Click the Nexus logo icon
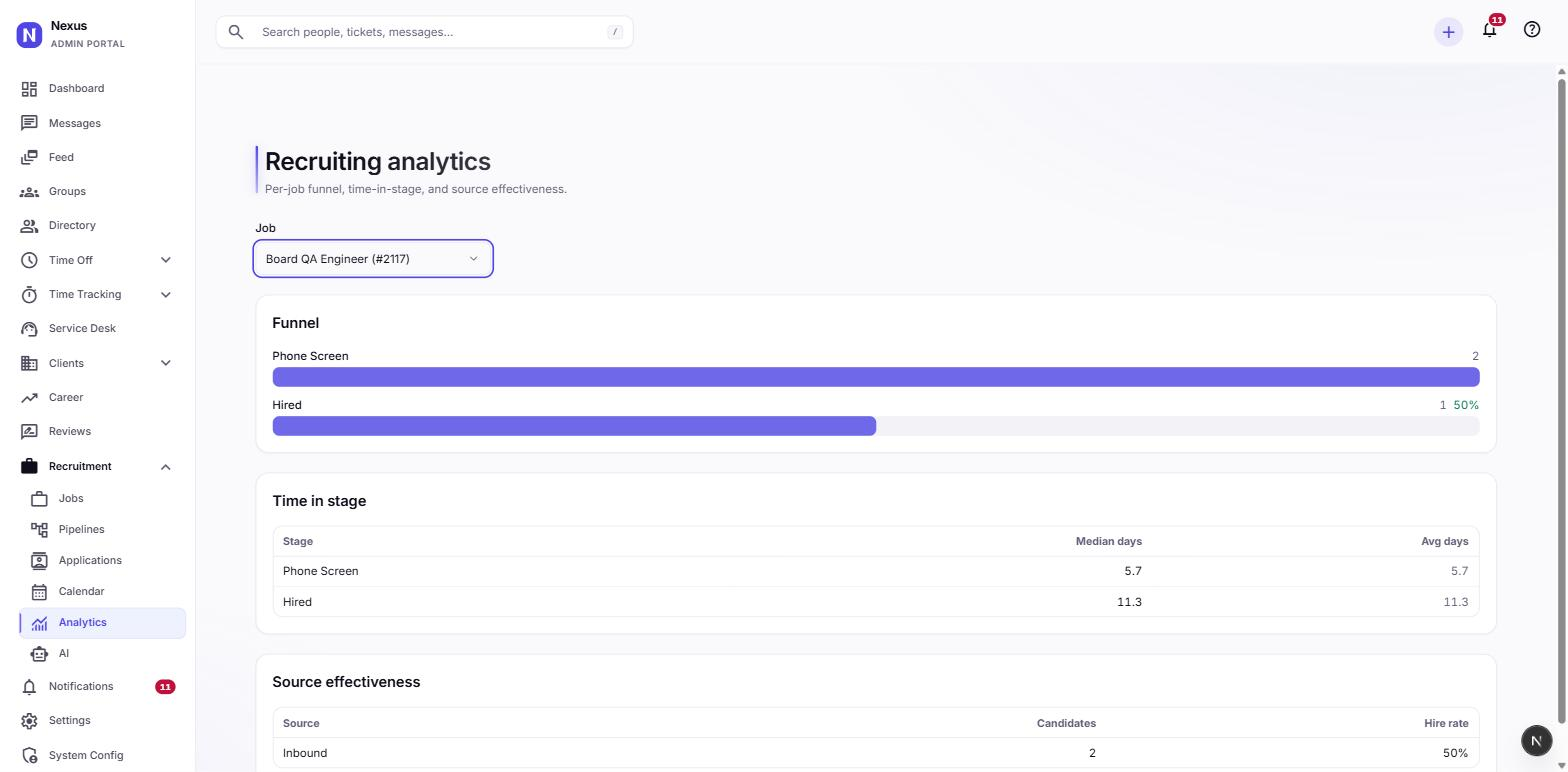Screen dimensions: 1568x772 [x=29, y=35]
